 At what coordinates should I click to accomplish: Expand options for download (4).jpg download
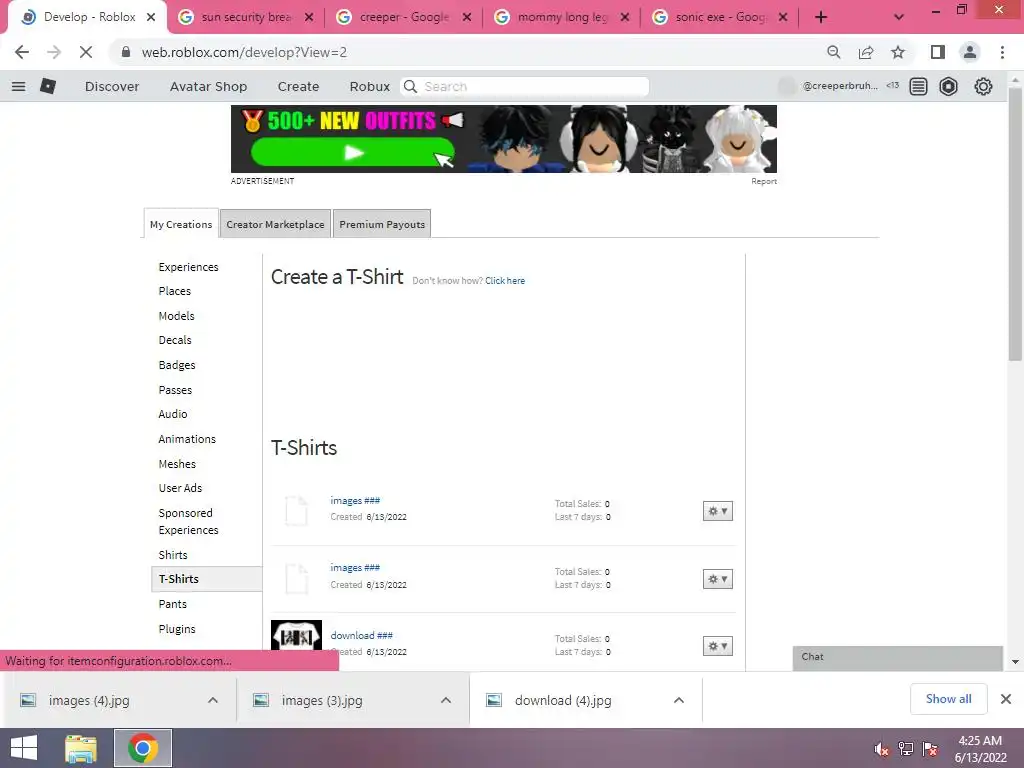point(679,700)
